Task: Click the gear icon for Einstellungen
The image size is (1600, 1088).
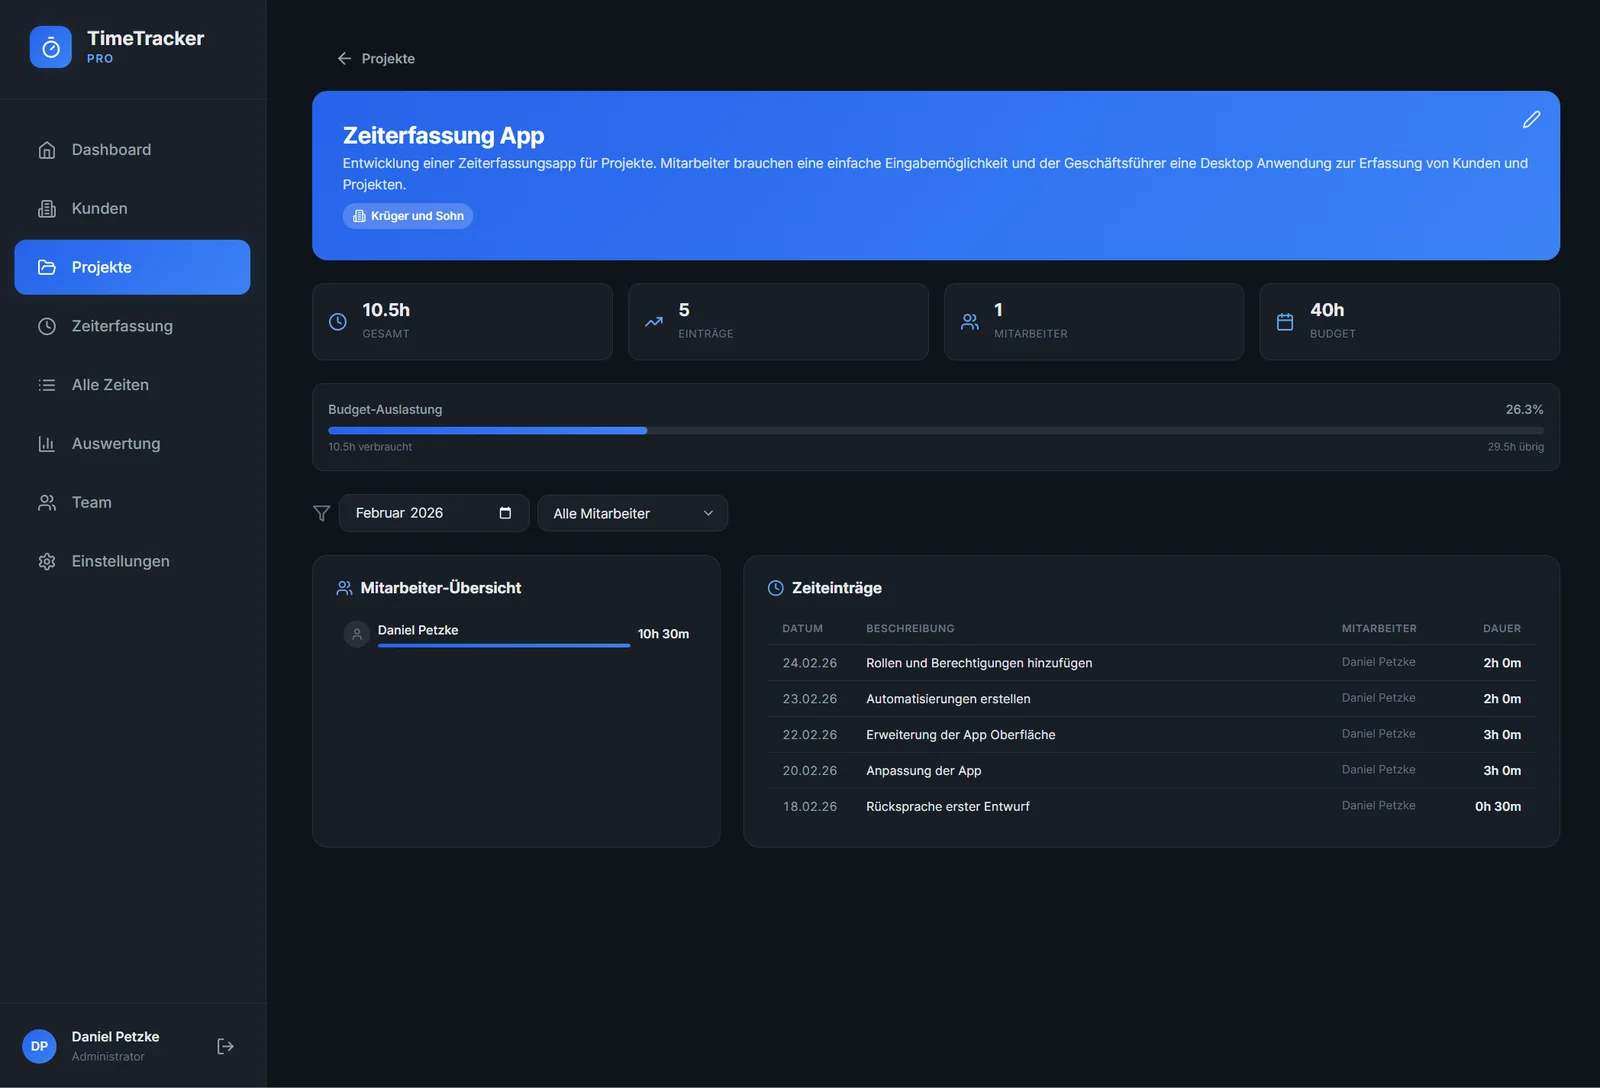Action: tap(47, 562)
